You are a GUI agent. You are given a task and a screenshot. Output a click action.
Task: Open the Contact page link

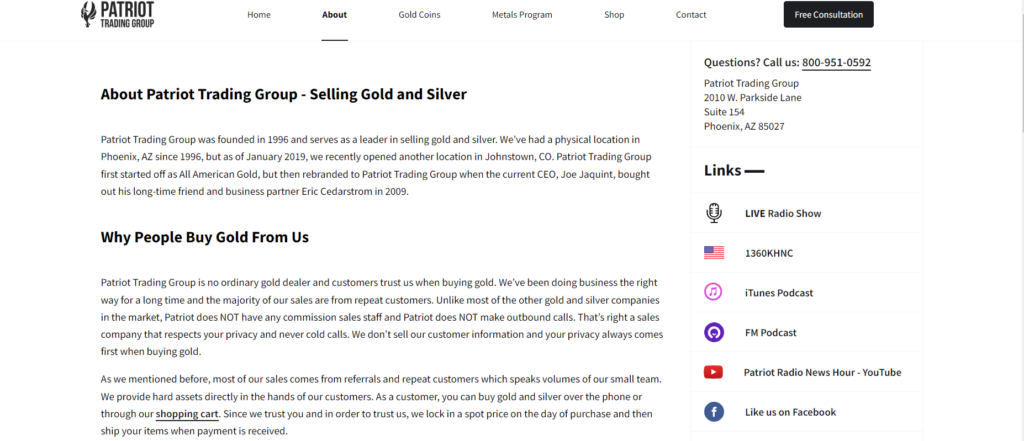coord(691,14)
